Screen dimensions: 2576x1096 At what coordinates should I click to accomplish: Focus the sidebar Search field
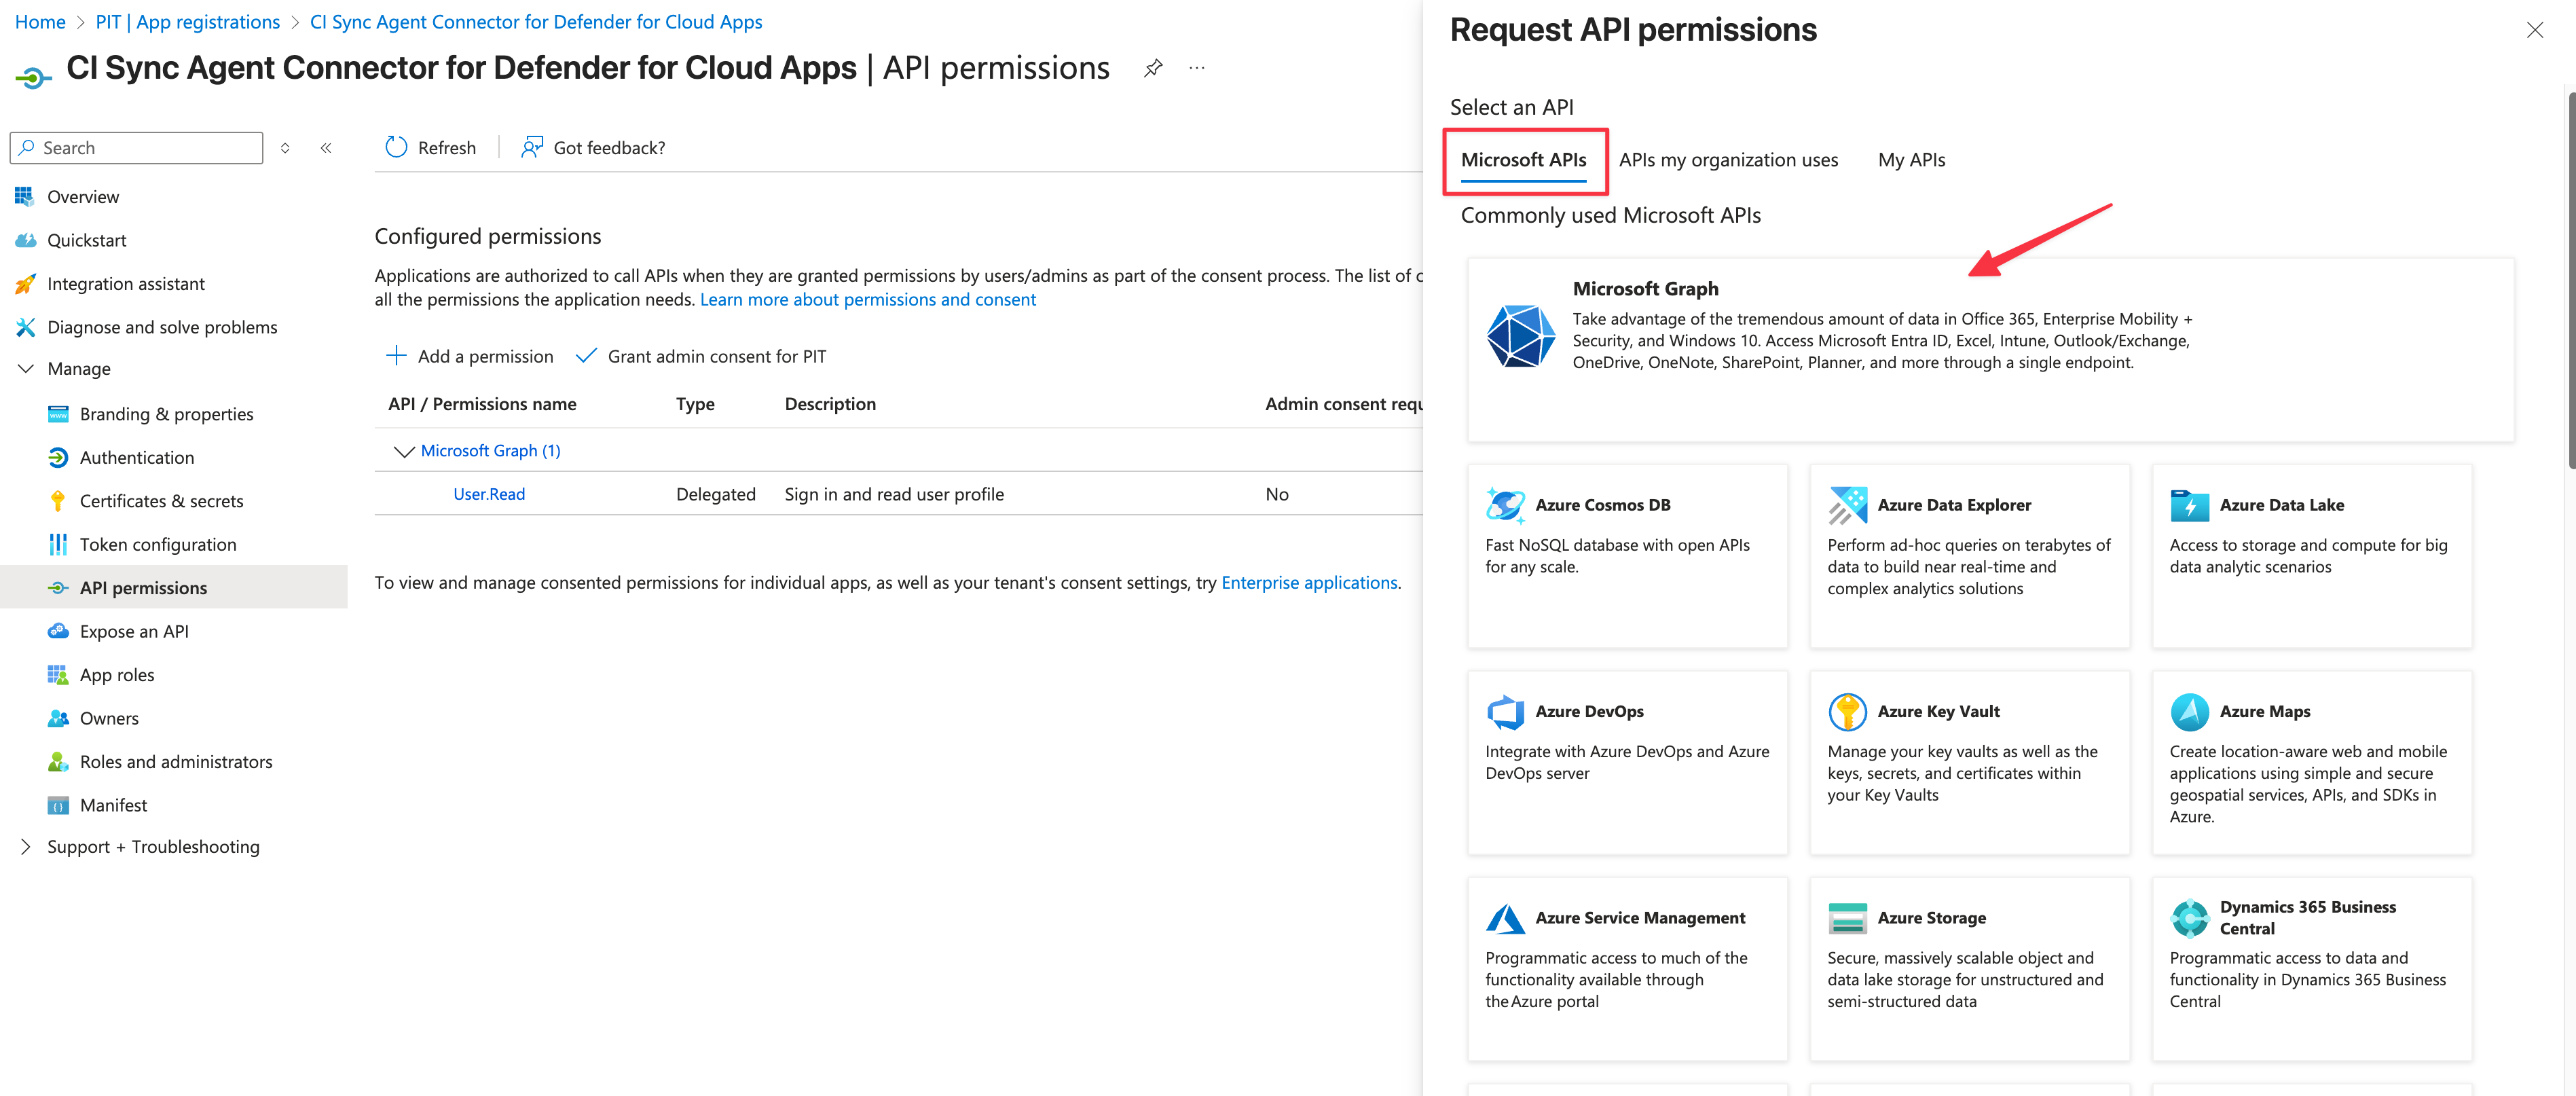click(137, 148)
